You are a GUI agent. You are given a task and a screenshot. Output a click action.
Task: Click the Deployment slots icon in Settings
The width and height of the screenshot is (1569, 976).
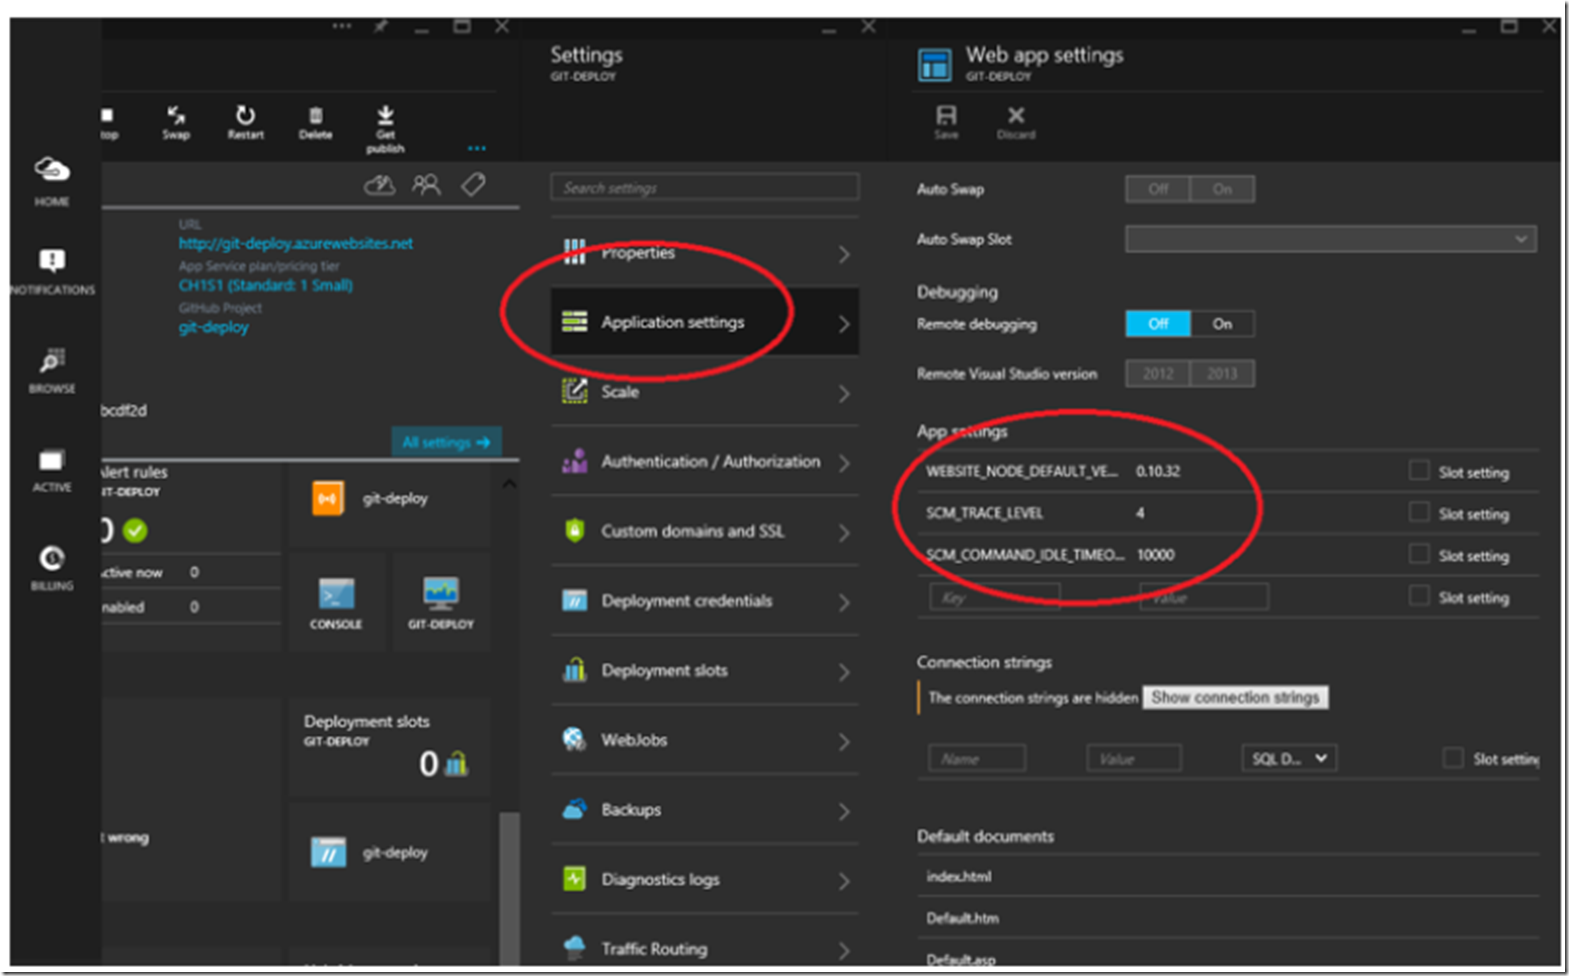(x=574, y=670)
